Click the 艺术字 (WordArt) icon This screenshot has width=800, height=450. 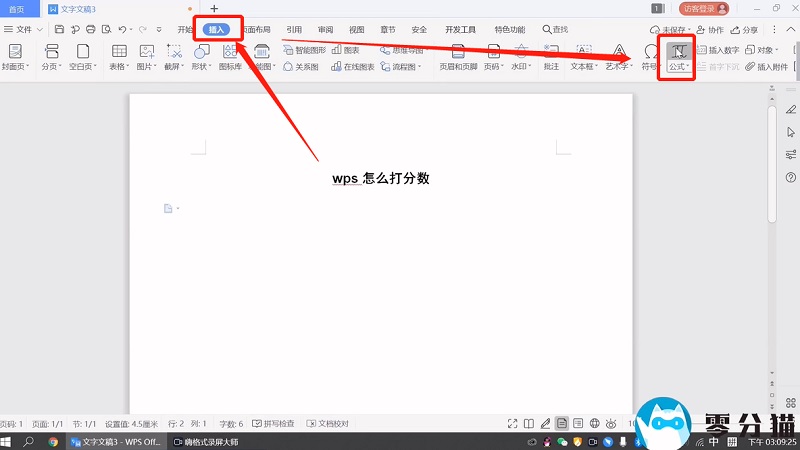click(x=619, y=56)
